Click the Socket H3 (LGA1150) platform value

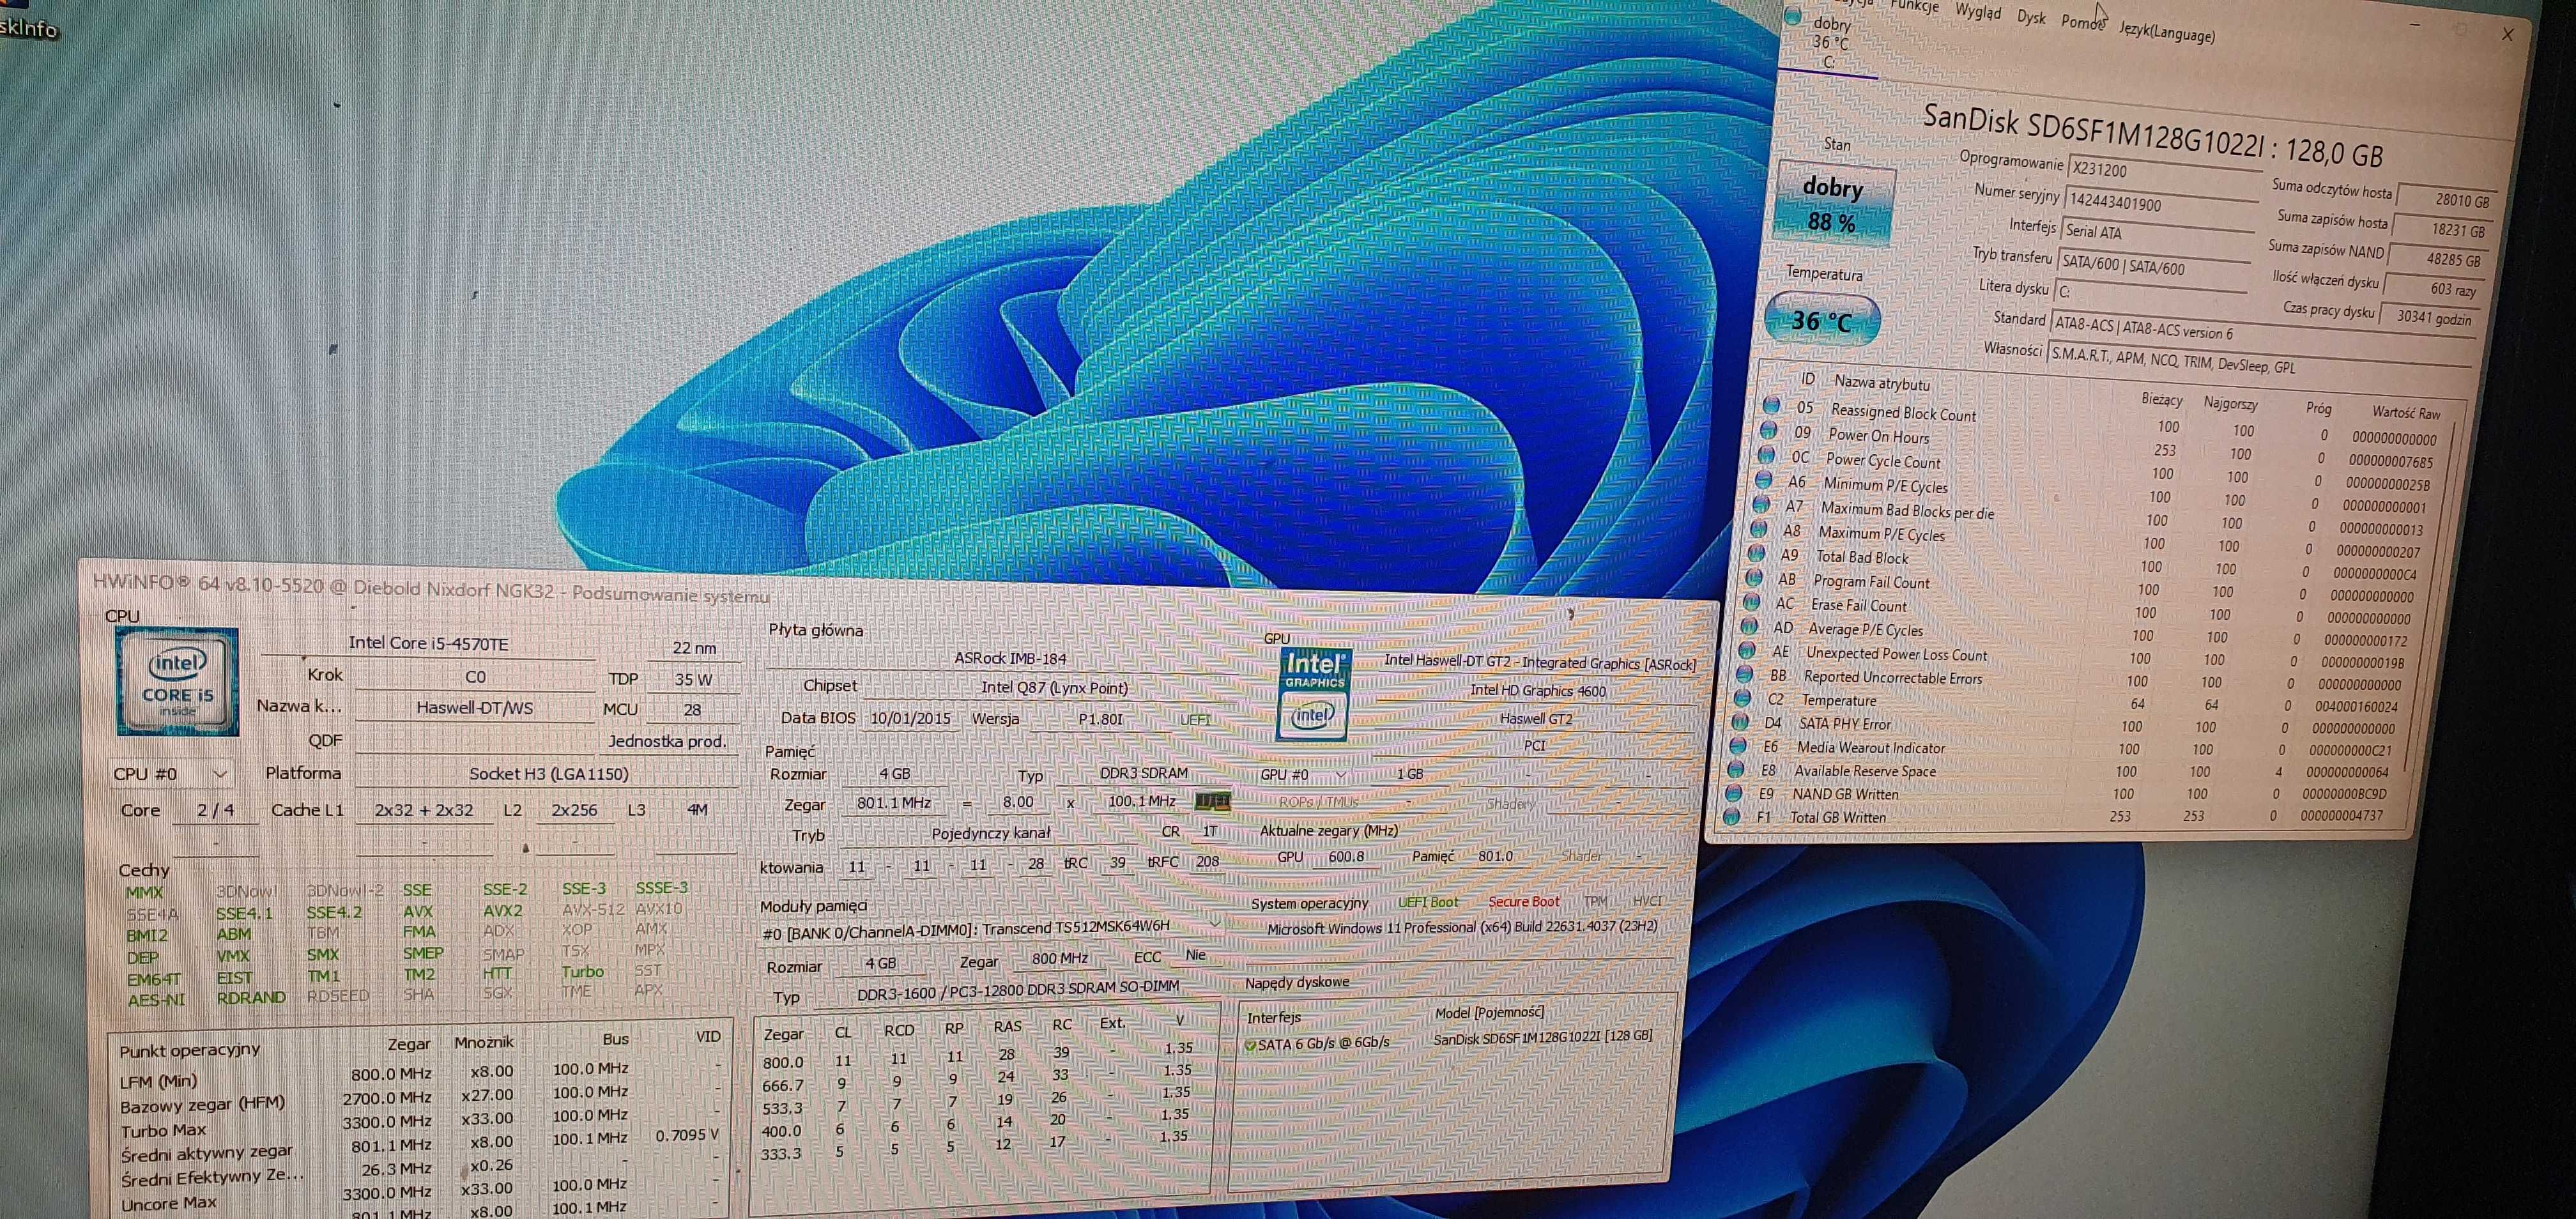[x=548, y=773]
